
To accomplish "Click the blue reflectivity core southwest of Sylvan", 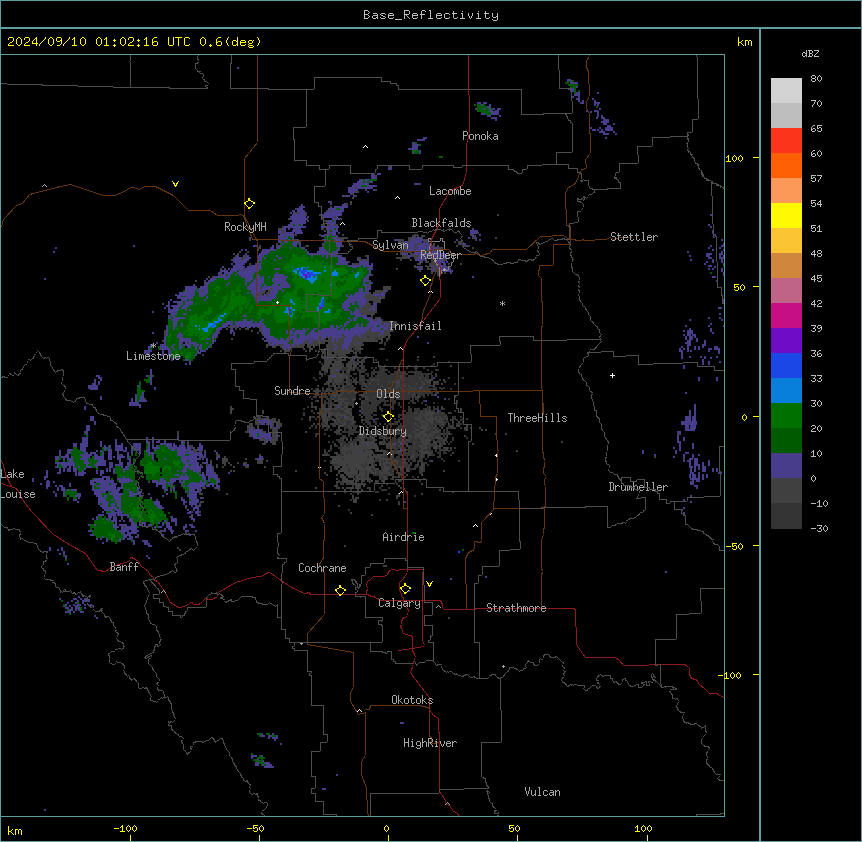I will tap(306, 273).
